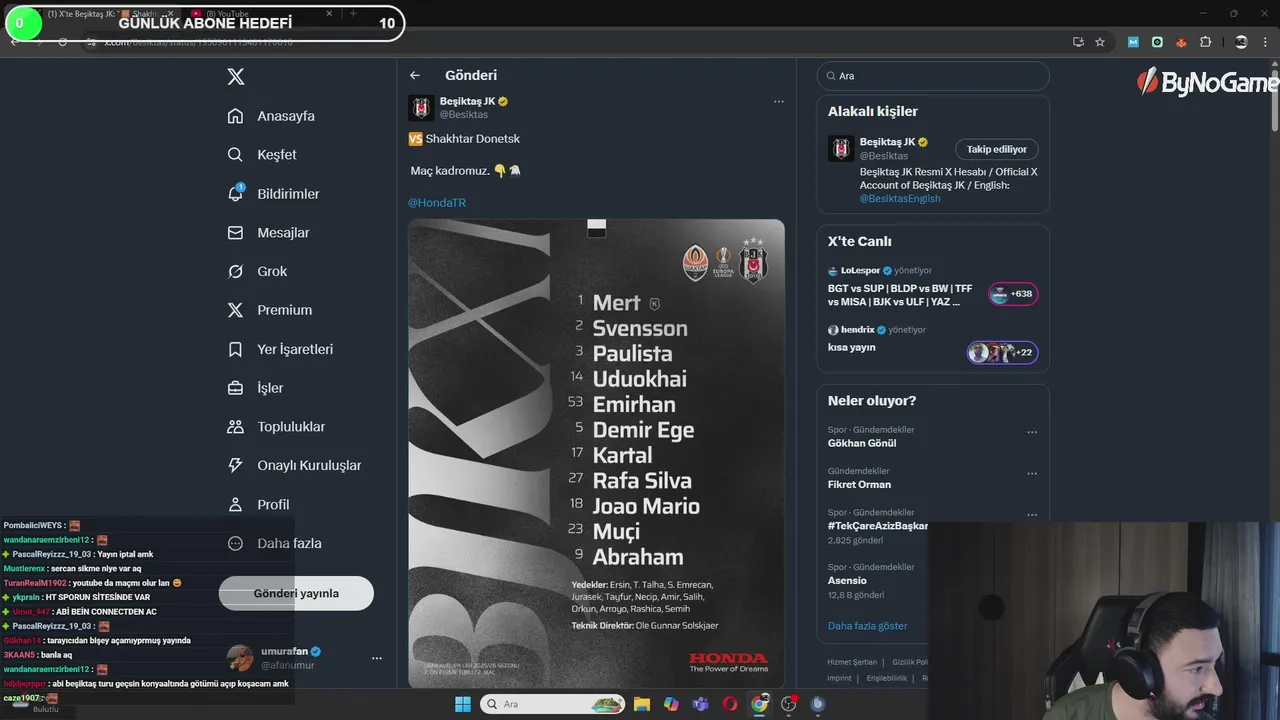Open #TekÇareAzizBaşkan trend
This screenshot has width=1280, height=720.
point(878,526)
